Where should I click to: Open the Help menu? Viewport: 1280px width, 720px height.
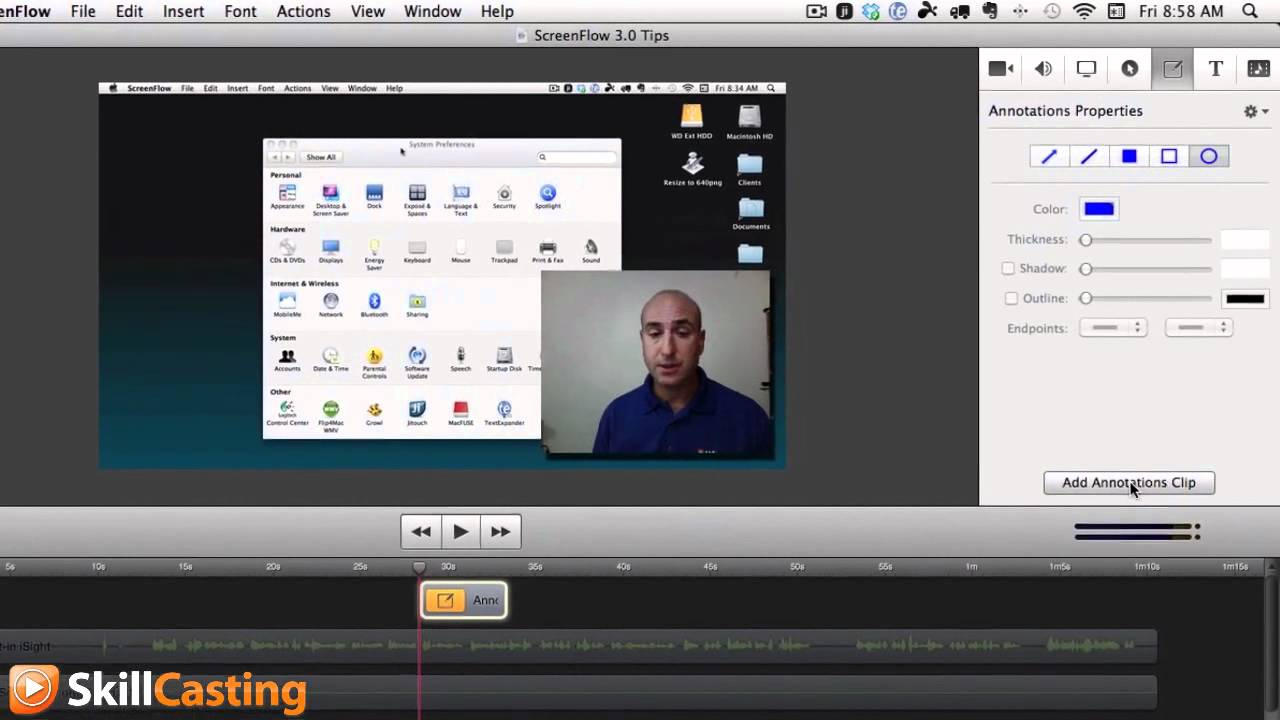[497, 11]
